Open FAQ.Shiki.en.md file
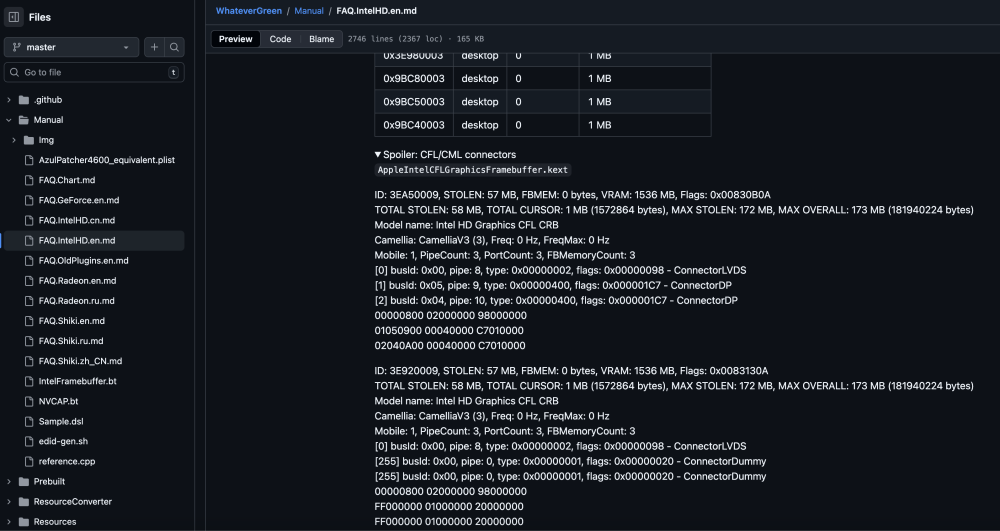Viewport: 1000px width, 531px height. 71,321
